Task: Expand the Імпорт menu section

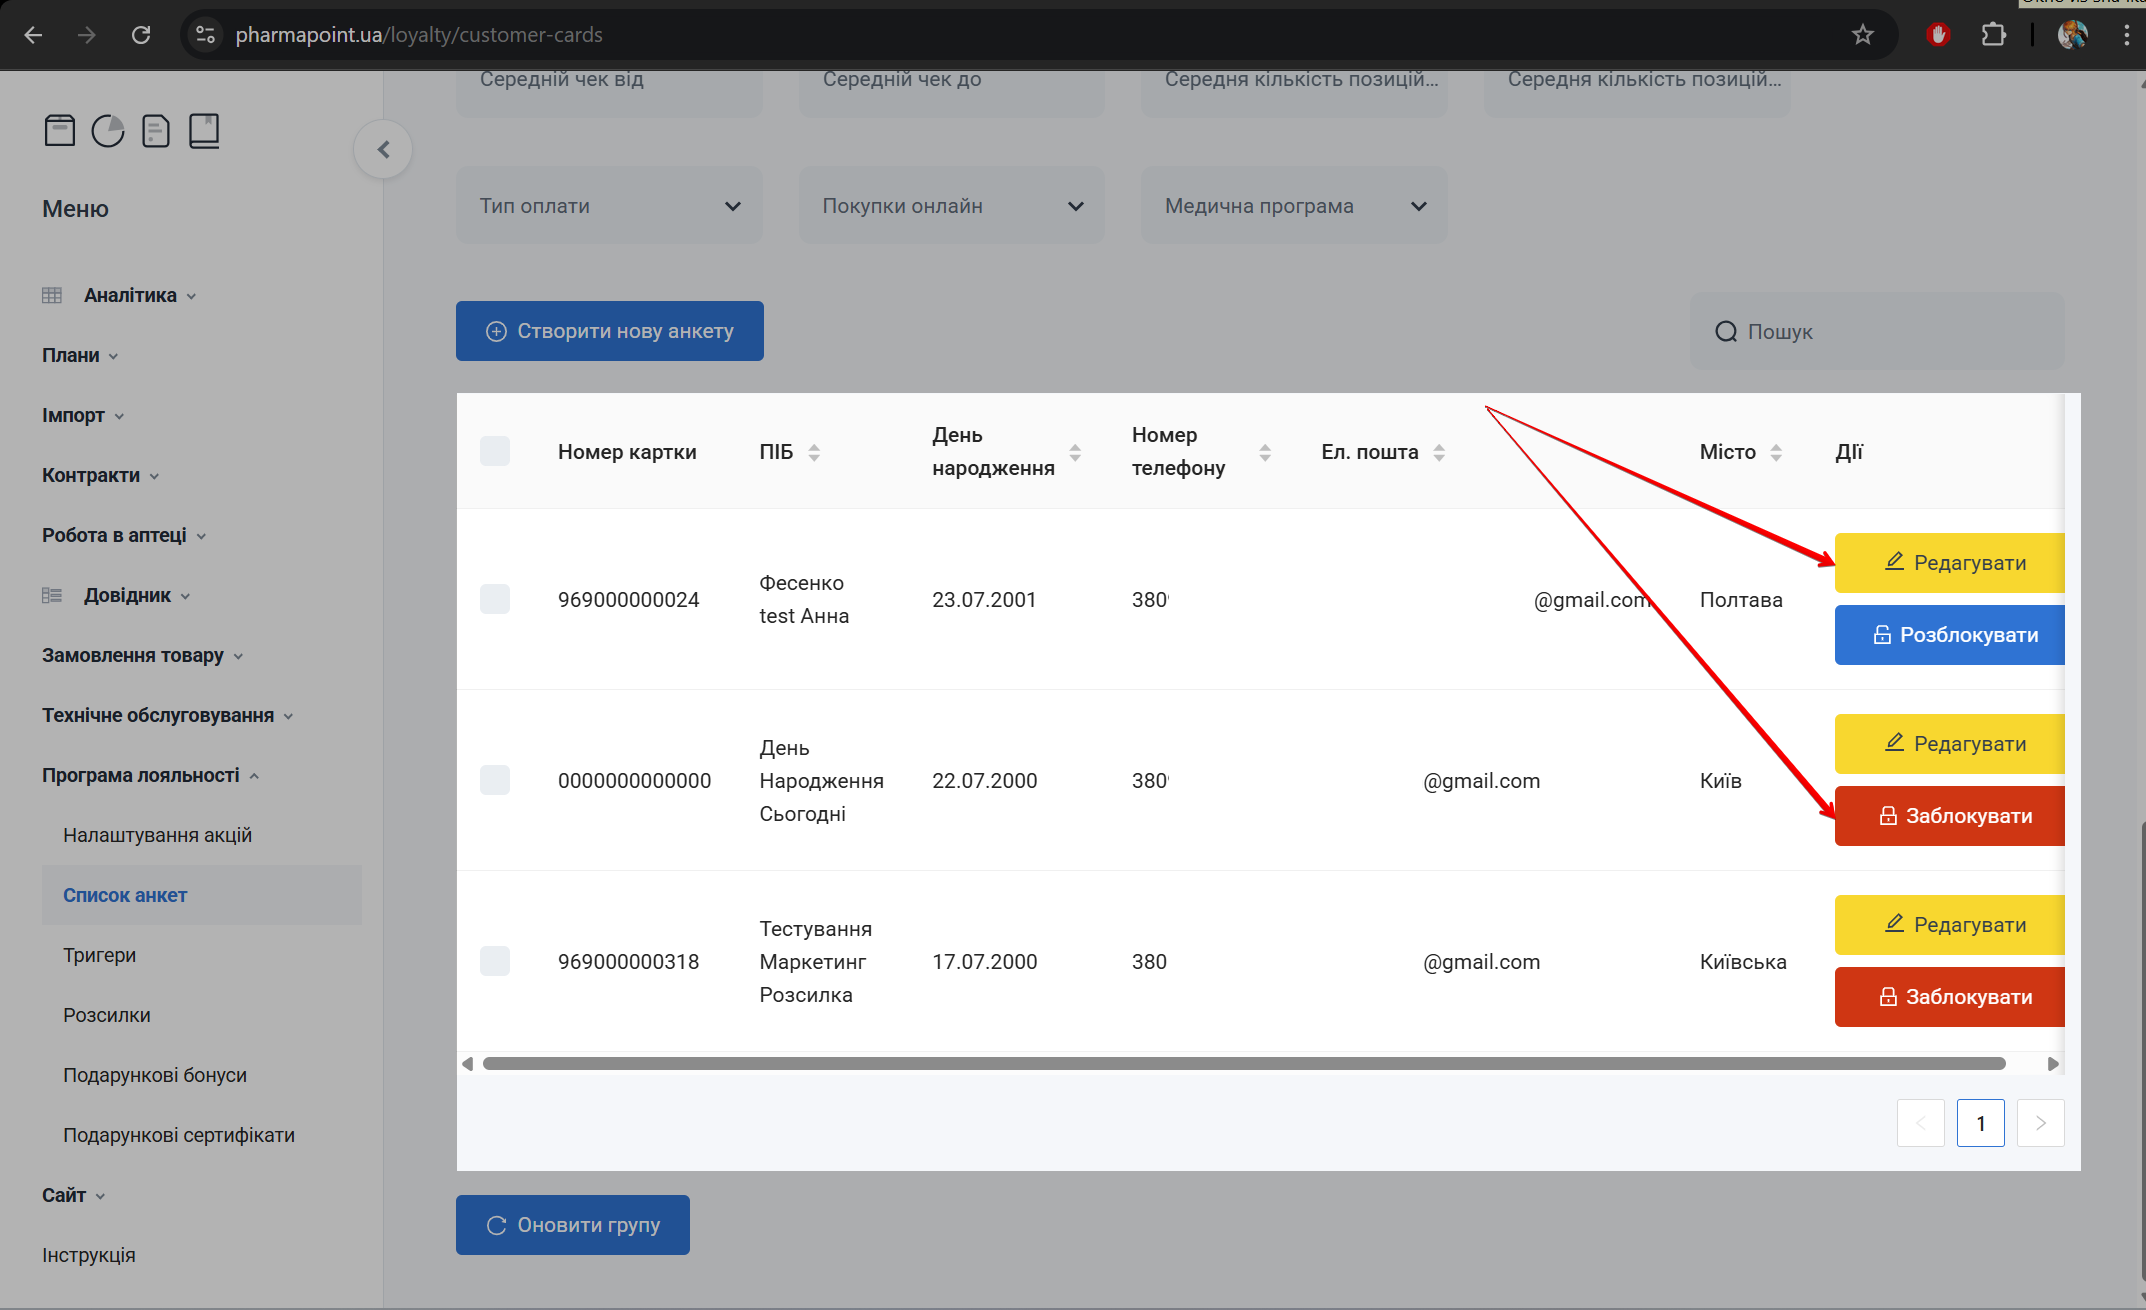Action: 83,416
